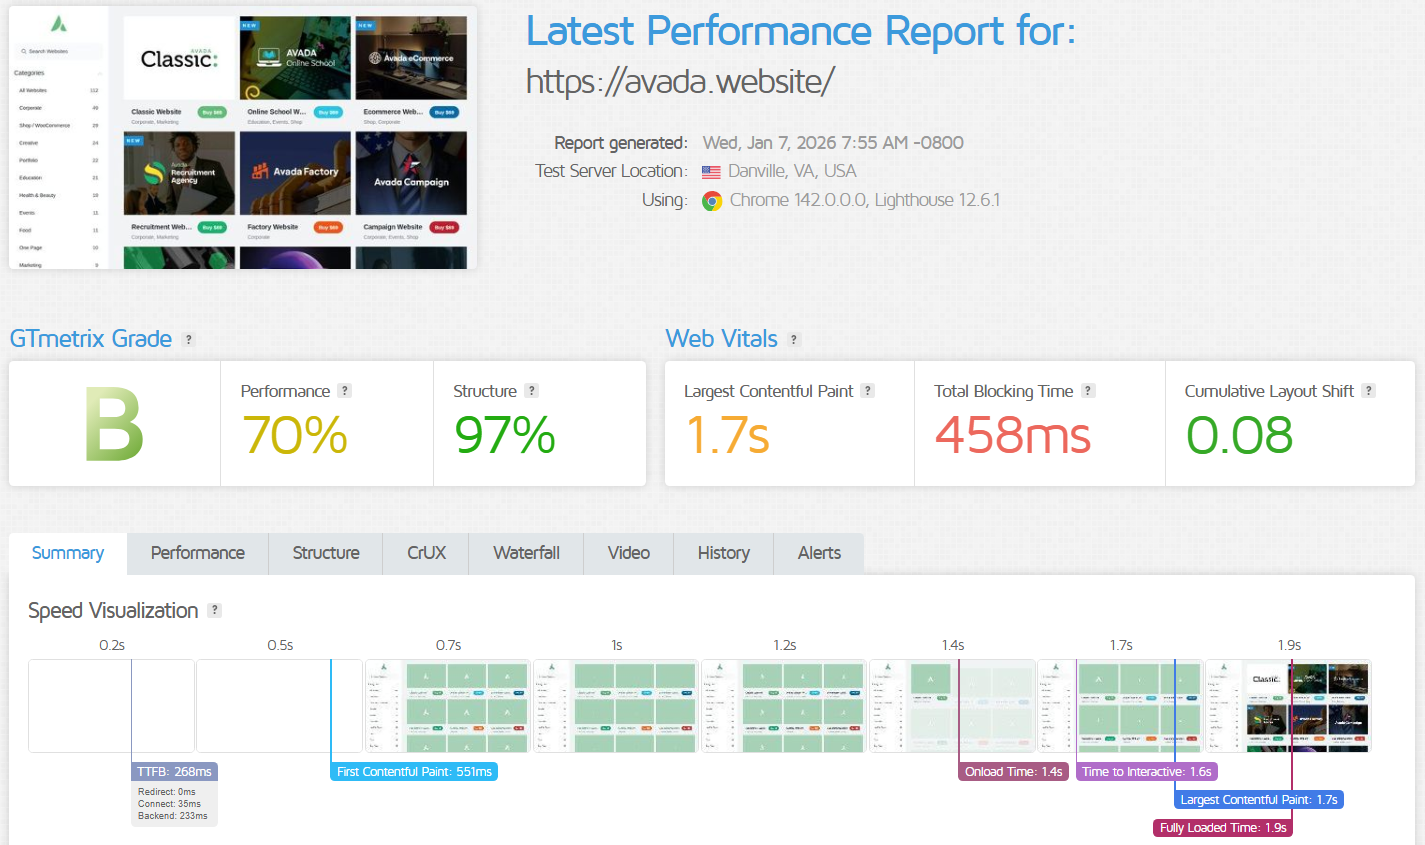Image resolution: width=1425 pixels, height=845 pixels.
Task: Switch to the History tab
Action: coord(724,554)
